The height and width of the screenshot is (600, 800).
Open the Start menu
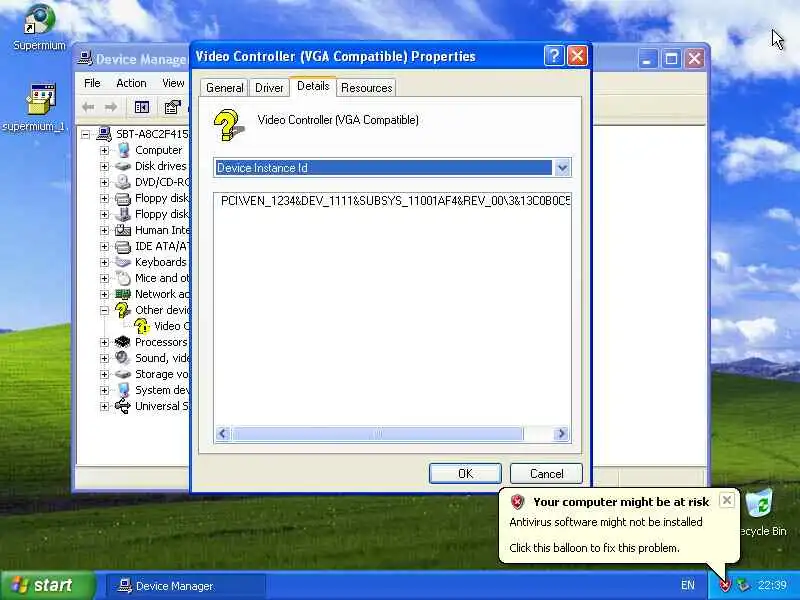point(48,585)
